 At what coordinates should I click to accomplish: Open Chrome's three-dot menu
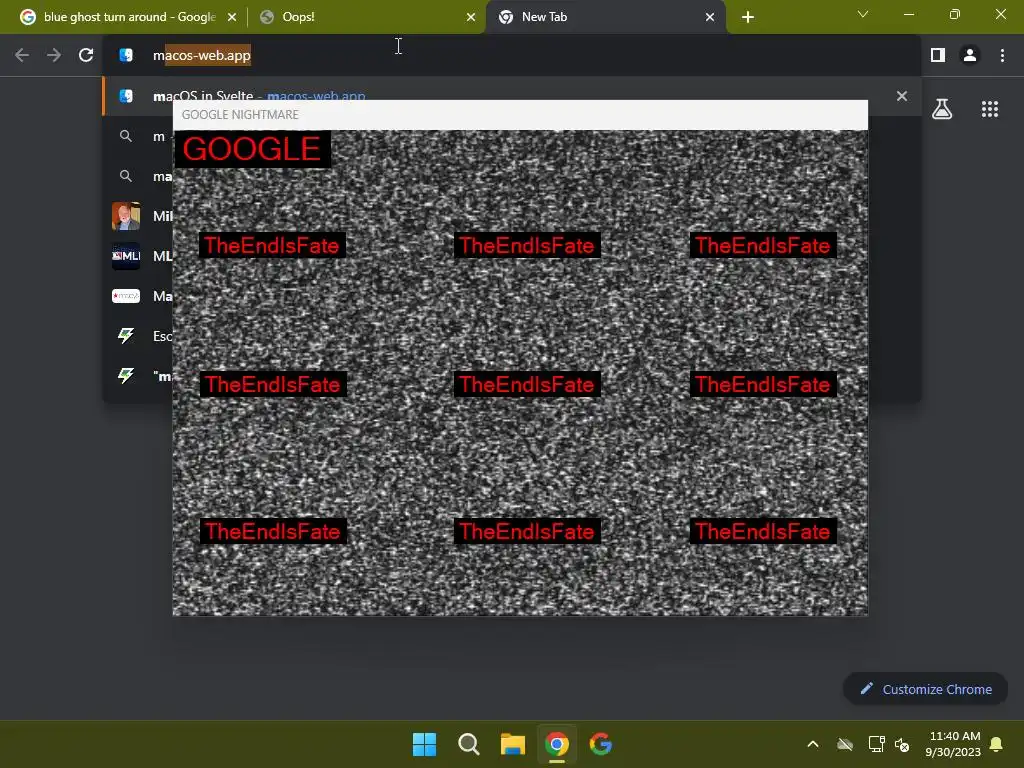[1002, 56]
